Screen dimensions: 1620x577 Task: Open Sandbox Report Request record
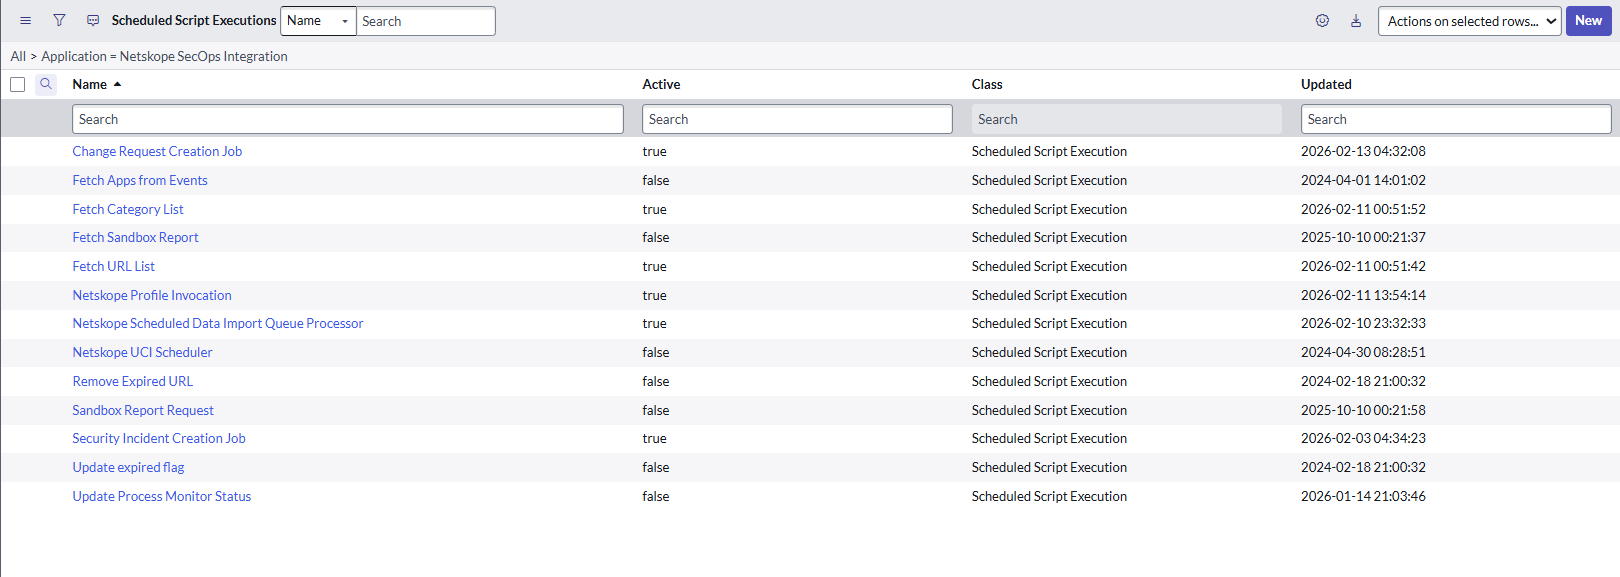pyautogui.click(x=143, y=410)
